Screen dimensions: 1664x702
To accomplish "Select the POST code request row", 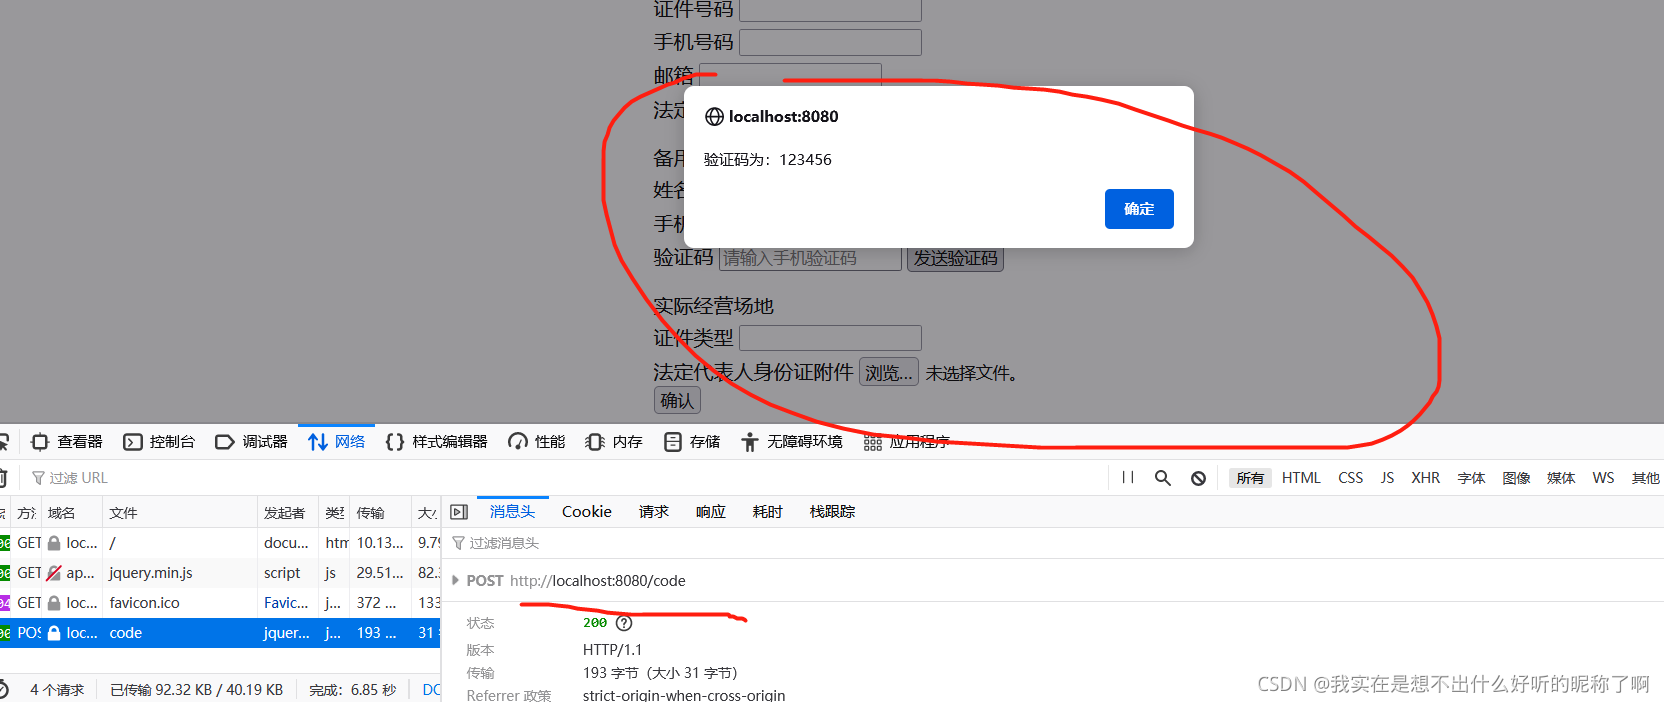I will point(220,633).
